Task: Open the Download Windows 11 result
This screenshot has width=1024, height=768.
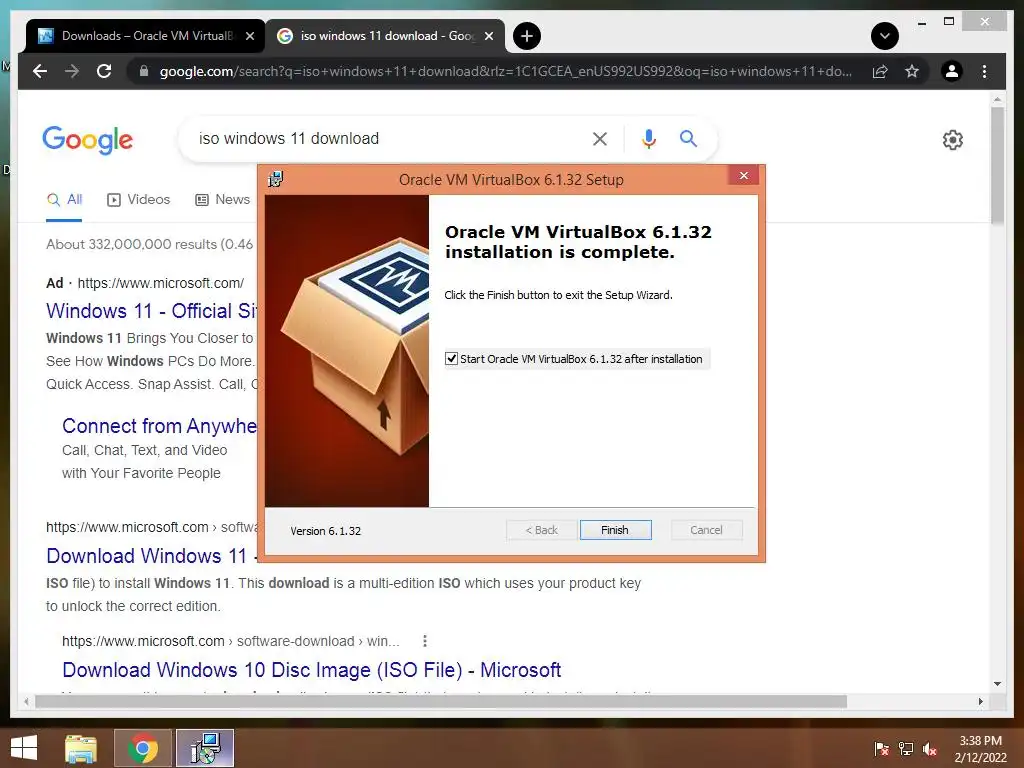Action: pos(152,556)
